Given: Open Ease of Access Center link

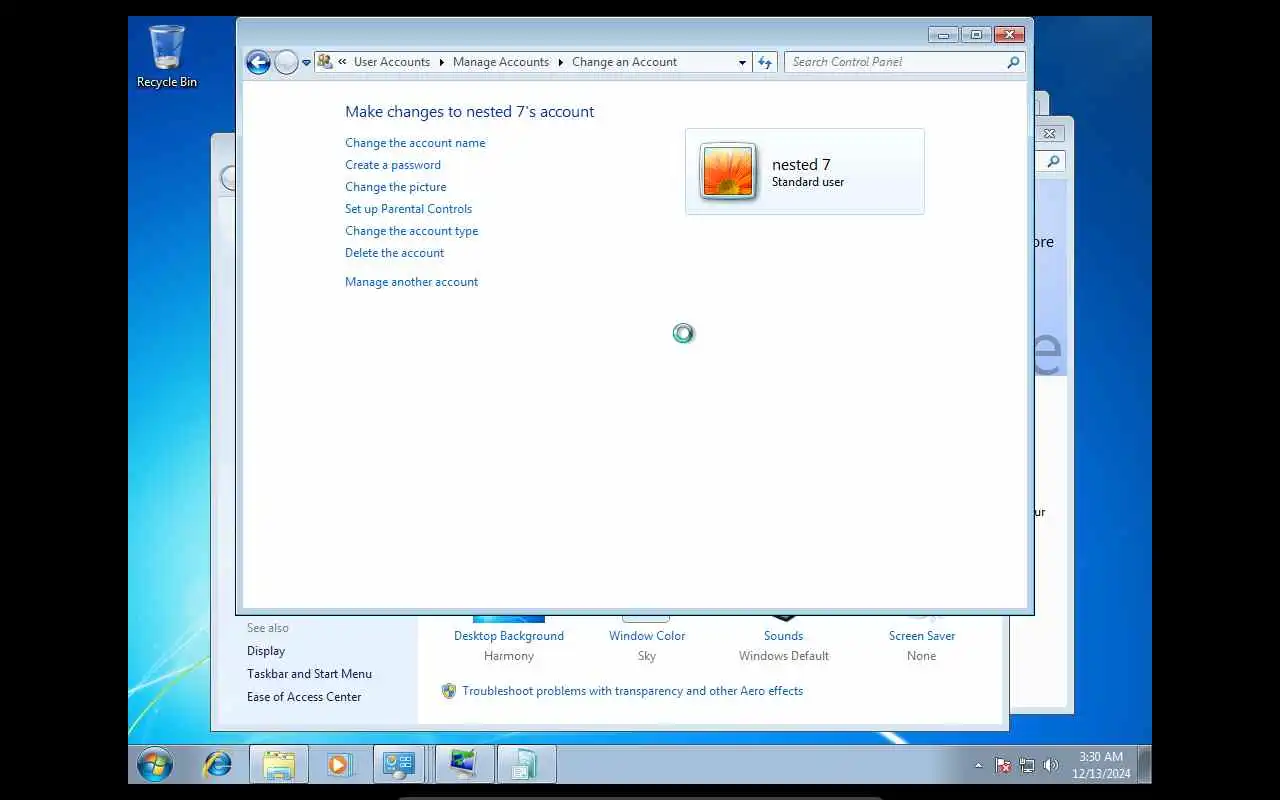Looking at the screenshot, I should coord(304,697).
